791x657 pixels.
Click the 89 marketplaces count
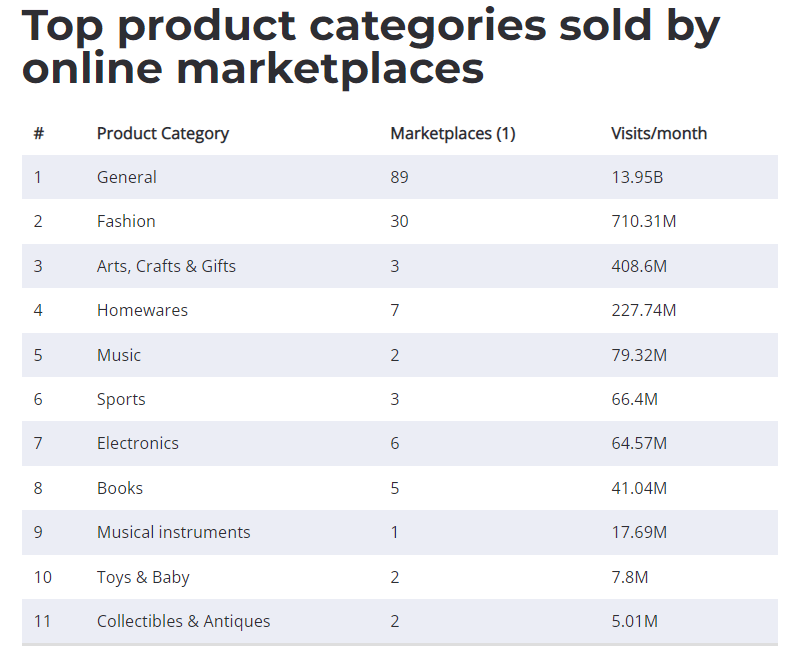point(400,177)
